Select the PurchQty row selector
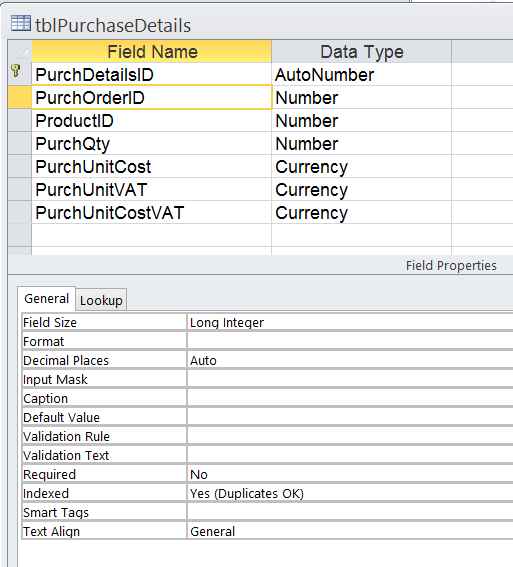The height and width of the screenshot is (567, 513). (x=20, y=143)
